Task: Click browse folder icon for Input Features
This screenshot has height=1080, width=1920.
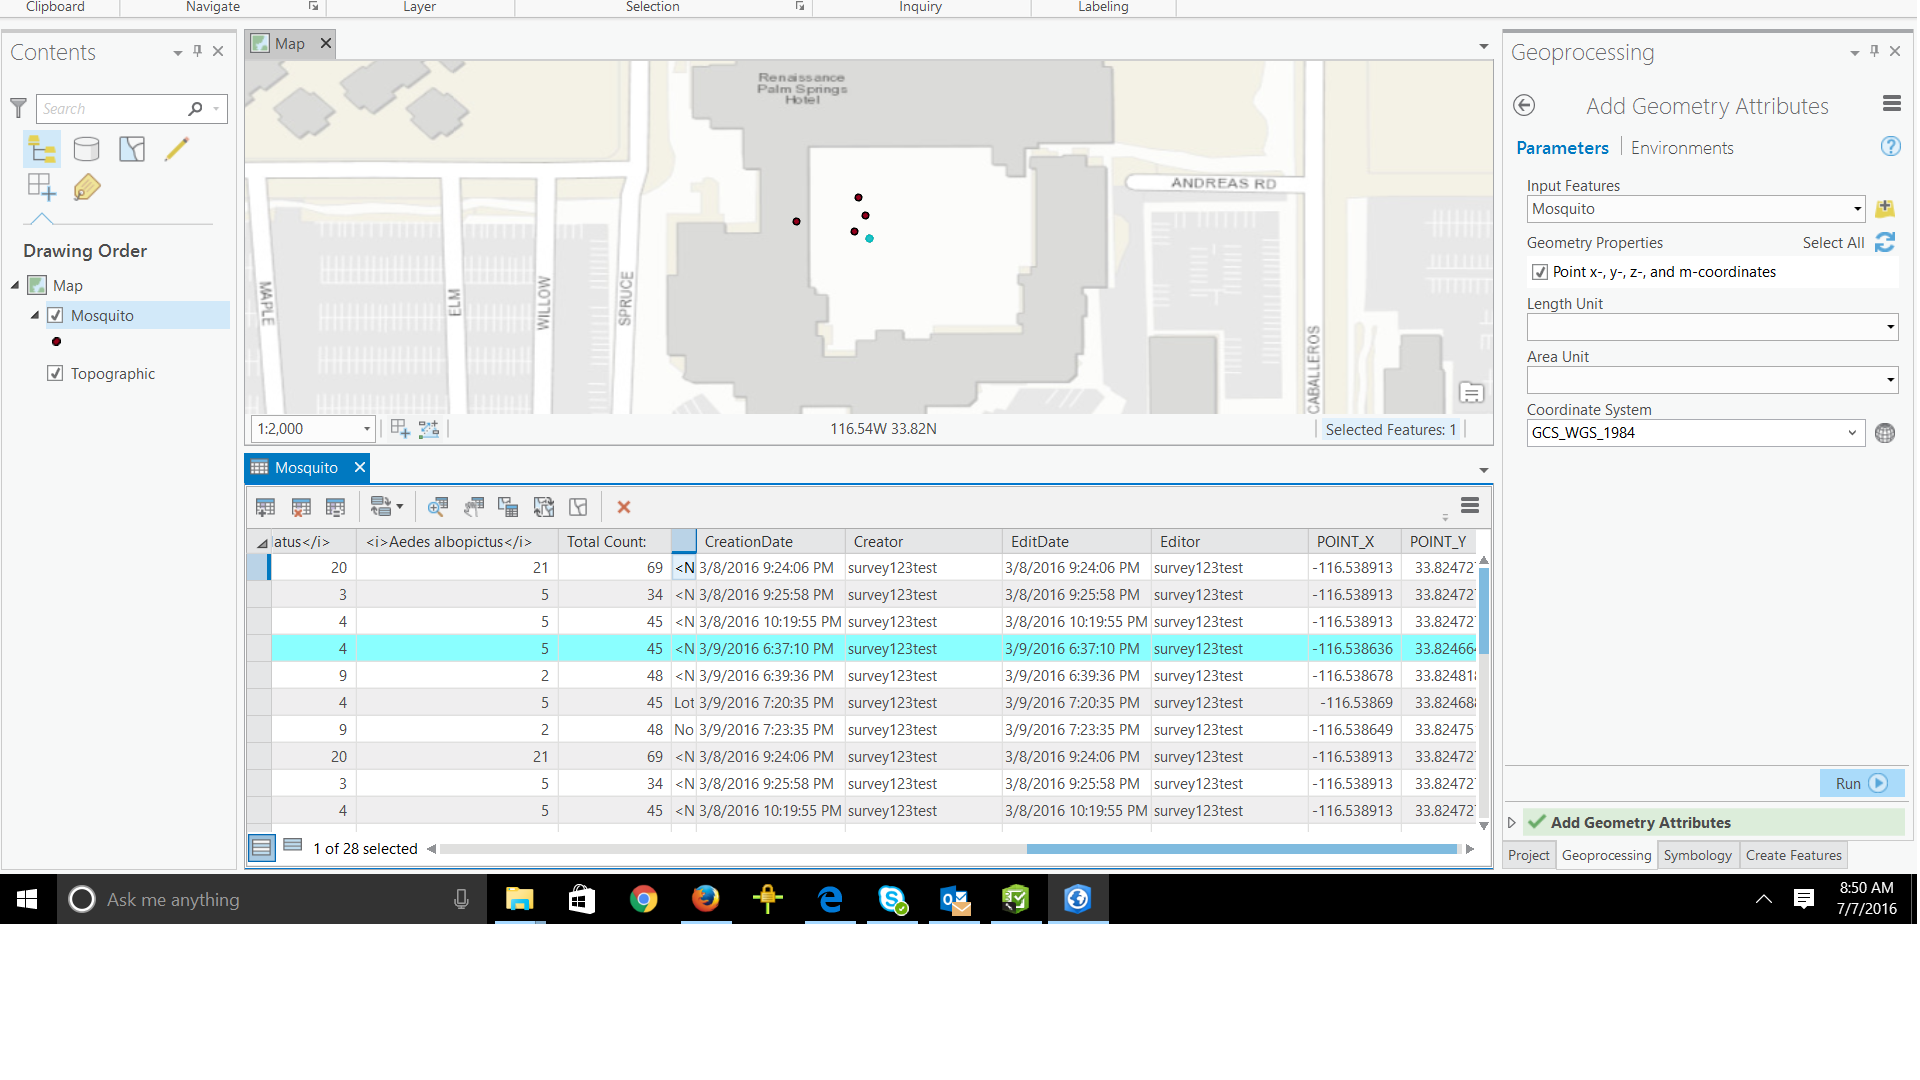Action: [x=1885, y=209]
